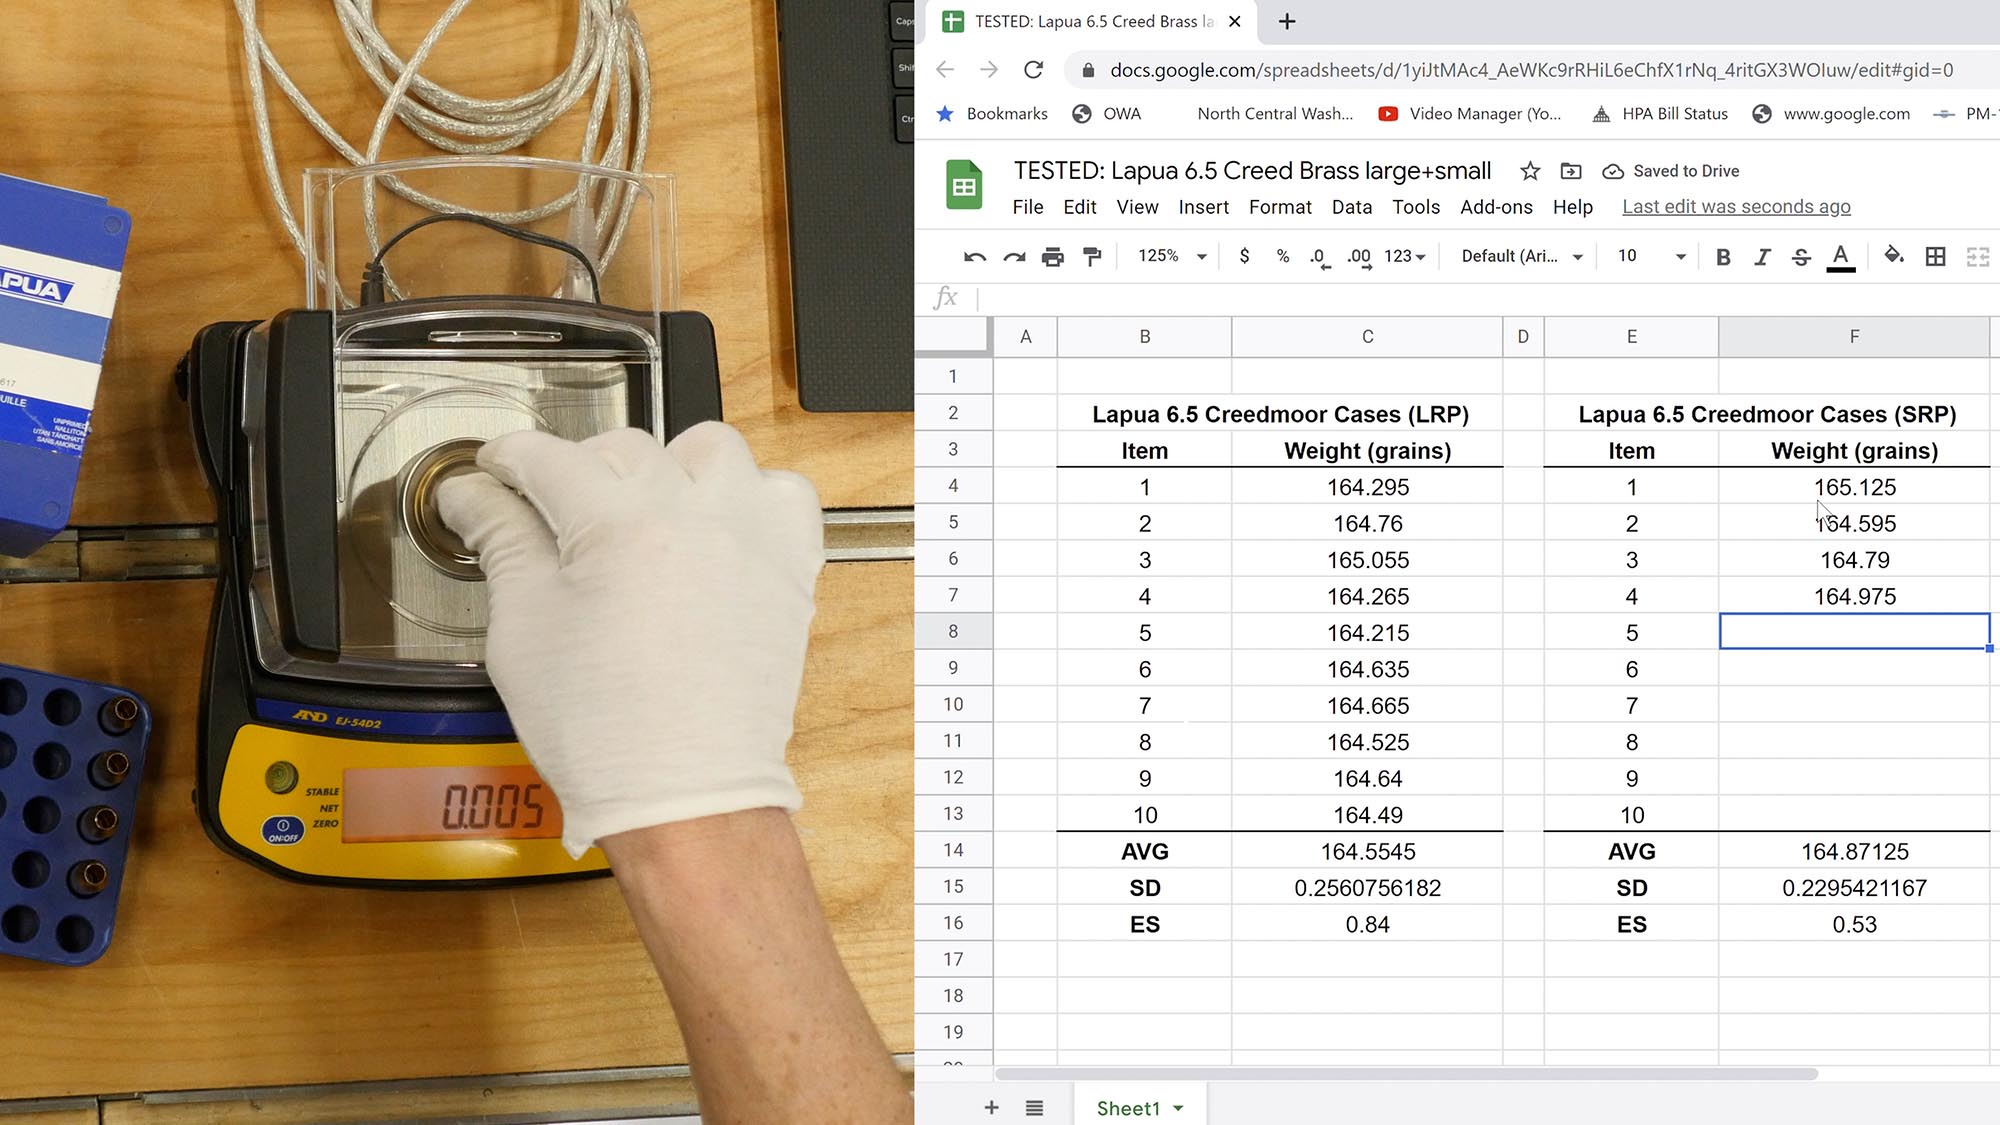Open the font size 10 dropdown
Screen dimensions: 2000x1125
pyautogui.click(x=1651, y=256)
